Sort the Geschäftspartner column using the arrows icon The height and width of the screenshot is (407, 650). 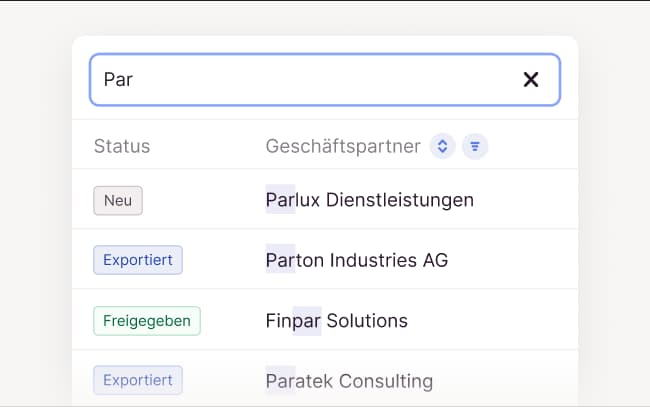pos(442,147)
